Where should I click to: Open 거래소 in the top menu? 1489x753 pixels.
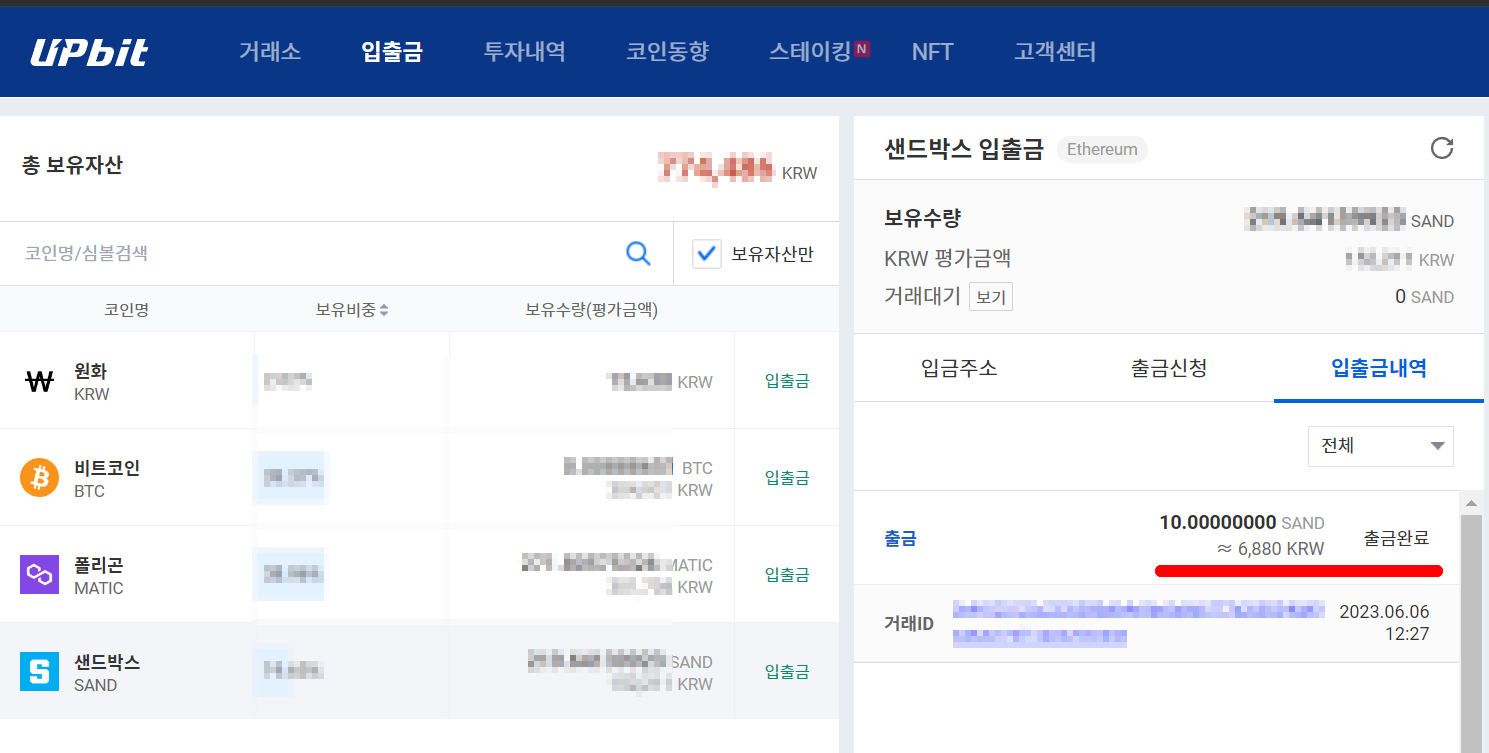pos(270,52)
